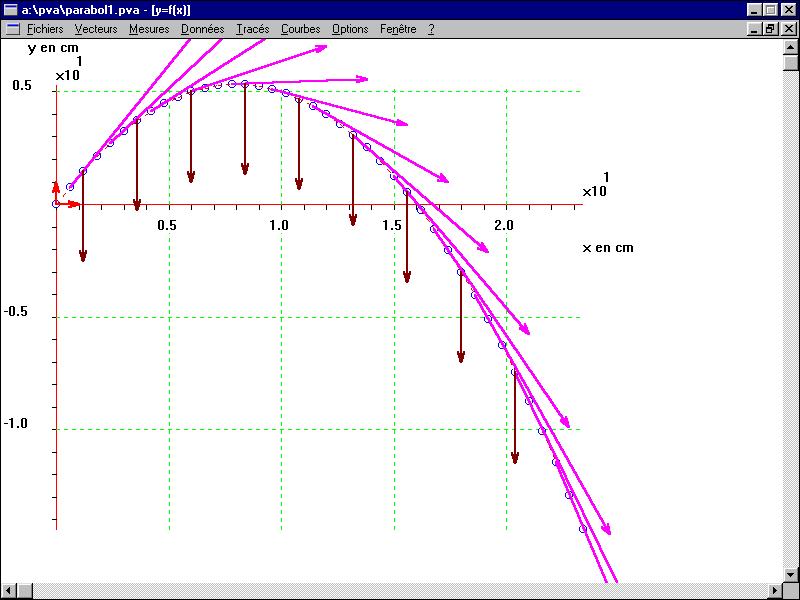The height and width of the screenshot is (600, 800).
Task: Click the x-axis tick label 2.0
Action: (504, 225)
